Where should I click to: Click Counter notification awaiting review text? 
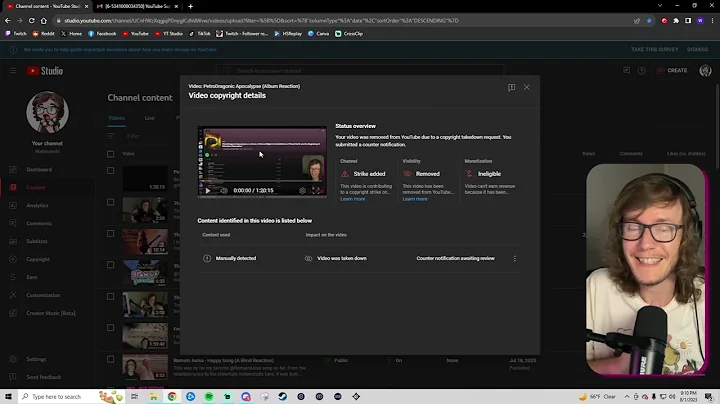pyautogui.click(x=456, y=258)
